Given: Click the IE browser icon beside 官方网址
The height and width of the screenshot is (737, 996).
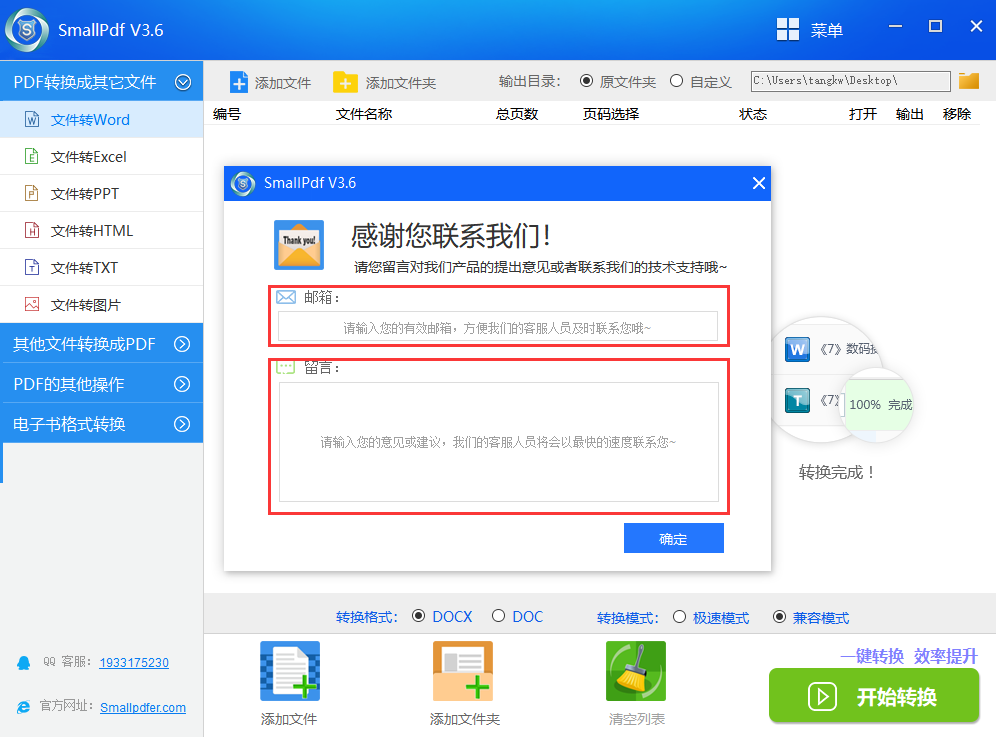Looking at the screenshot, I should tap(24, 707).
